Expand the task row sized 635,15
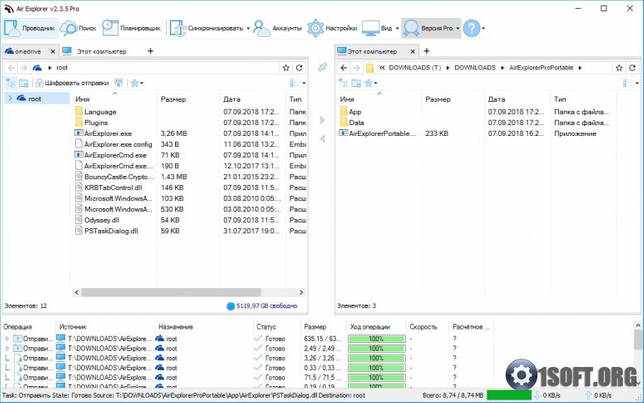Image resolution: width=644 pixels, height=403 pixels. tap(7, 339)
